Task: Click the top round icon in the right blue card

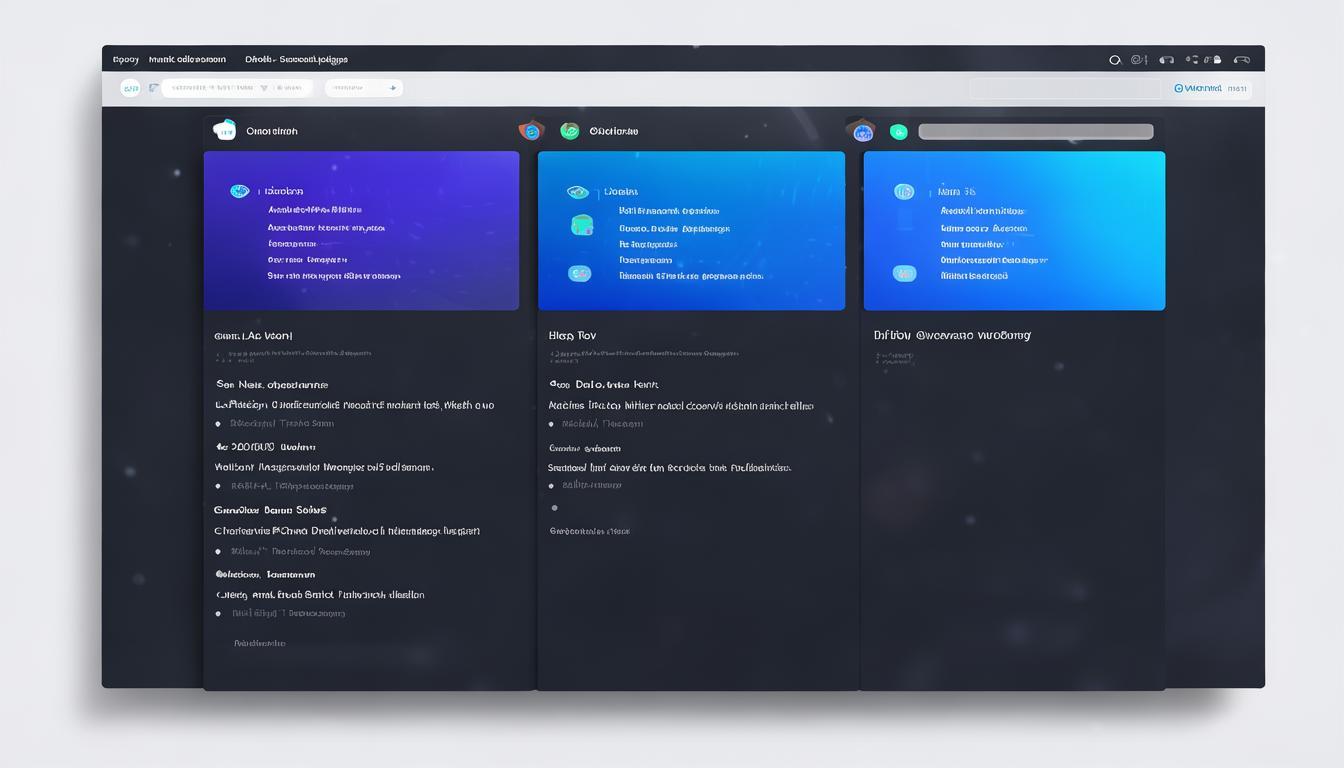Action: (x=904, y=192)
